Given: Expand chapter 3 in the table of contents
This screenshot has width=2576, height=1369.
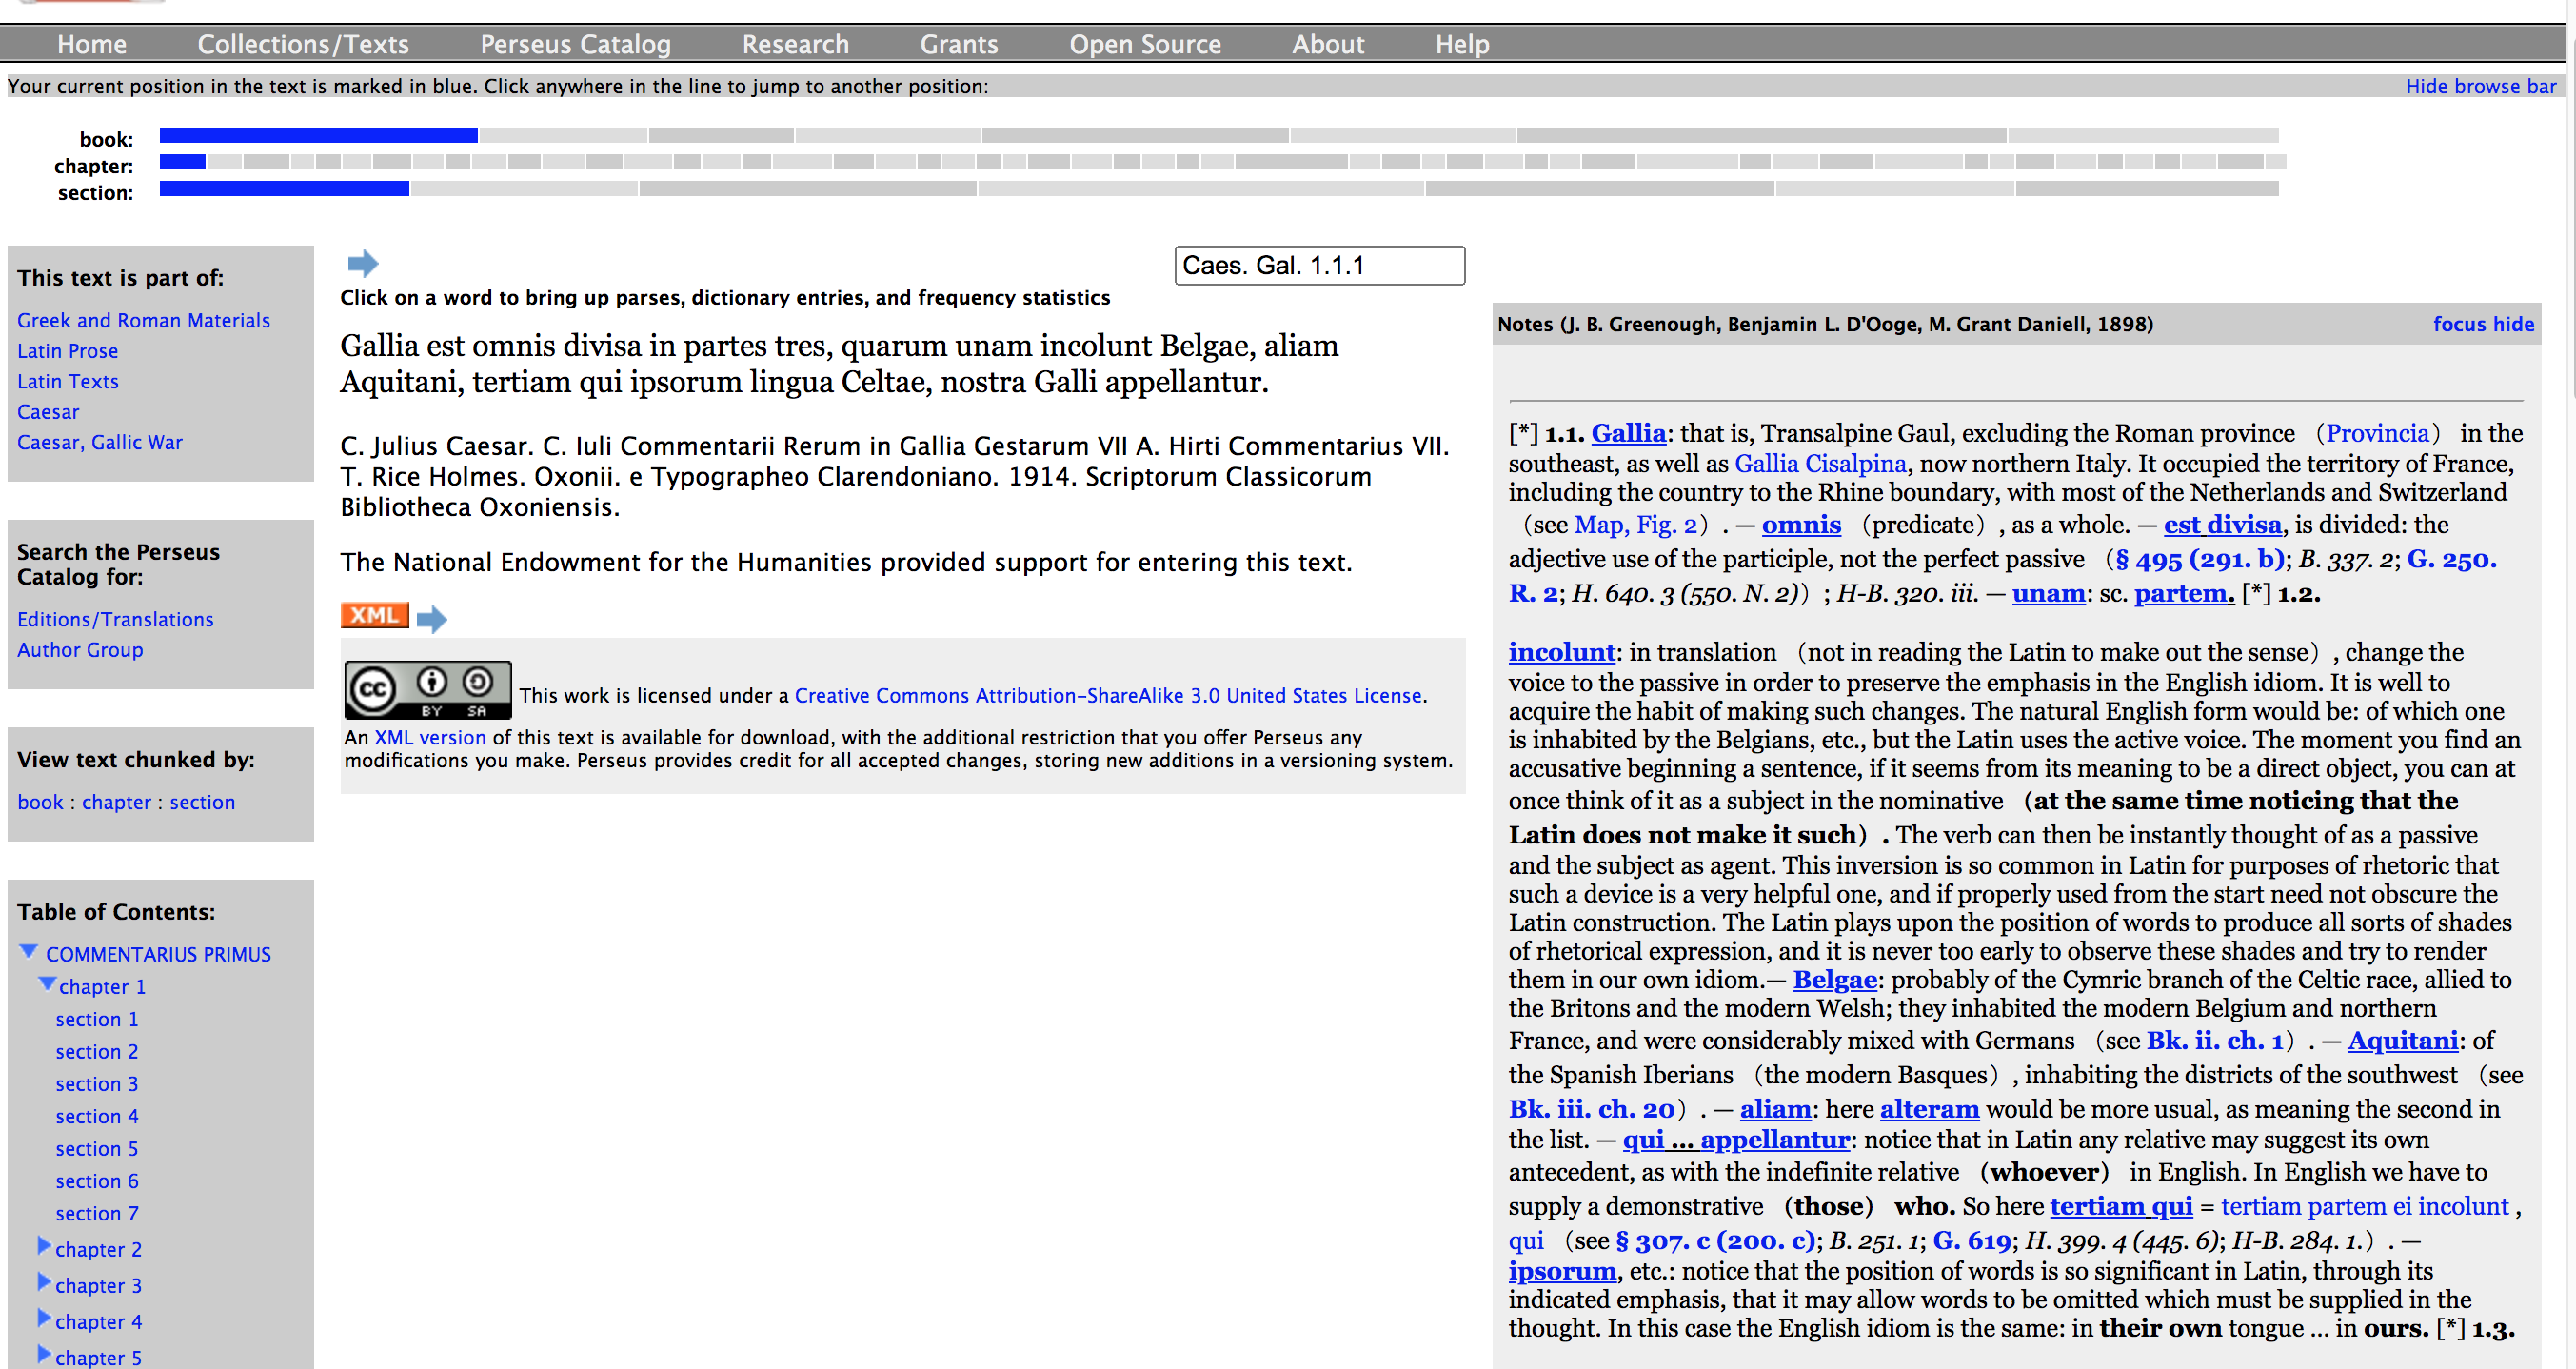Looking at the screenshot, I should (44, 1282).
